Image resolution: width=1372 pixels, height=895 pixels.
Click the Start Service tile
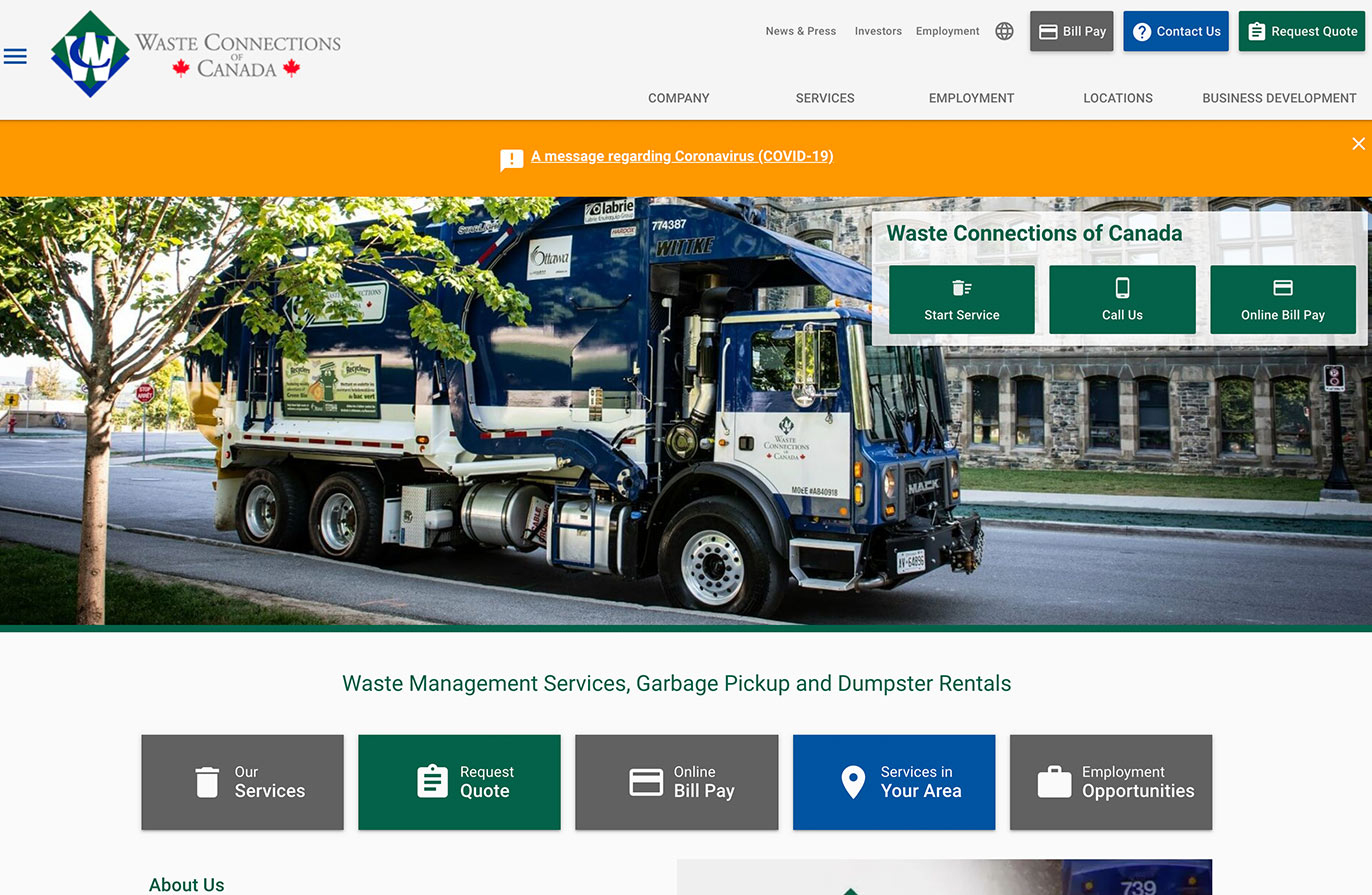(x=962, y=300)
